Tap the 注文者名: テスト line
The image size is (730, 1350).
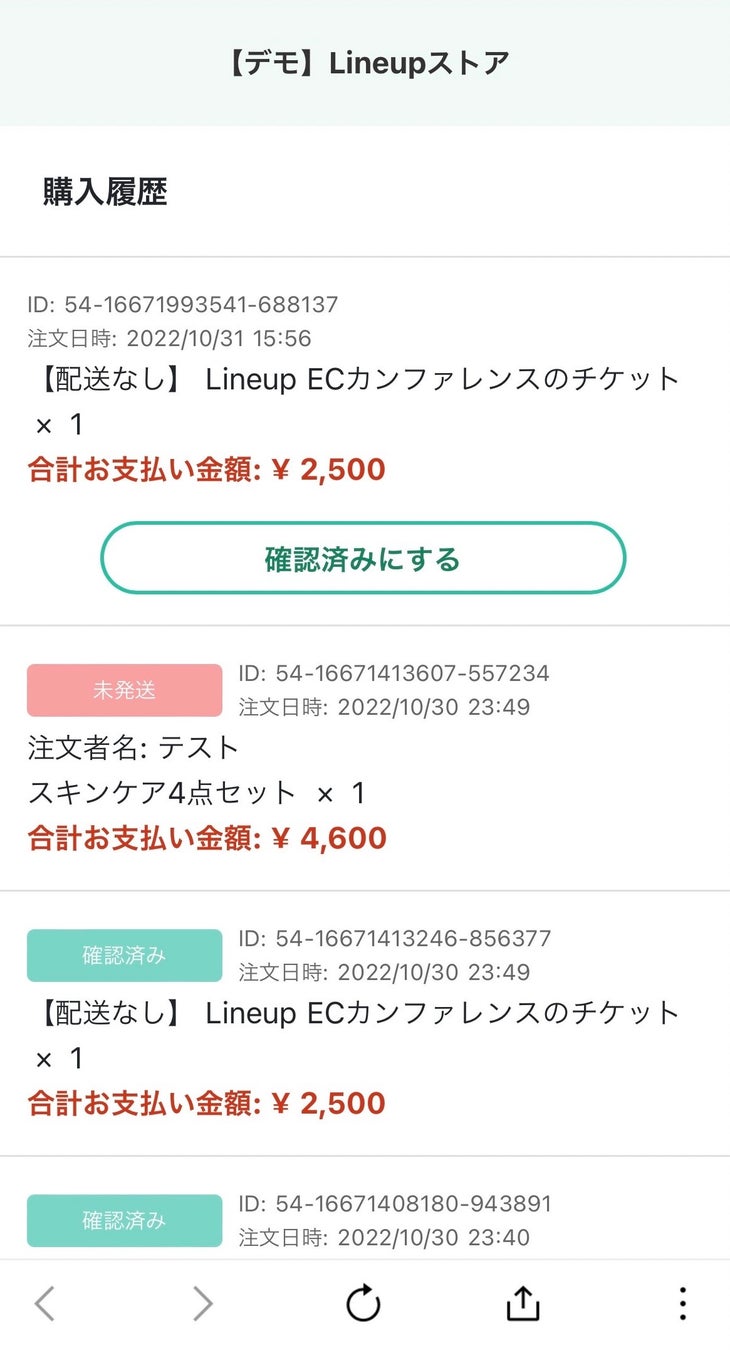[x=134, y=747]
